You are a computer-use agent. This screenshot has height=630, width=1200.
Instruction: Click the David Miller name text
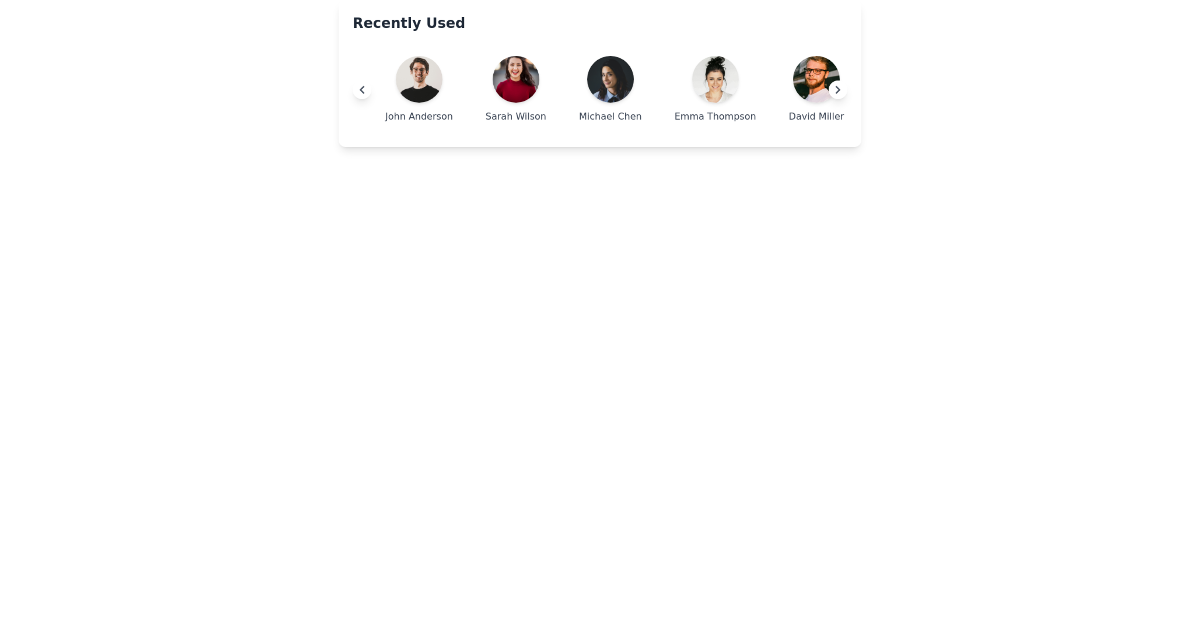(x=816, y=116)
